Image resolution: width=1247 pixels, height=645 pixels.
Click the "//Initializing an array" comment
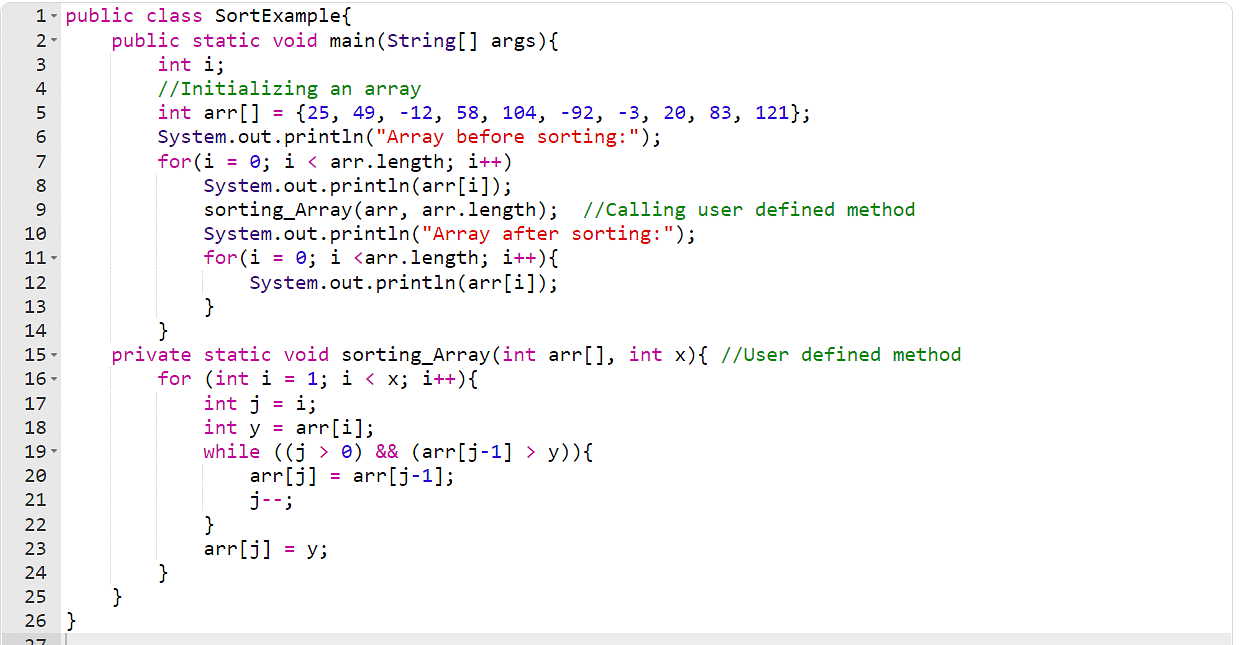click(289, 89)
